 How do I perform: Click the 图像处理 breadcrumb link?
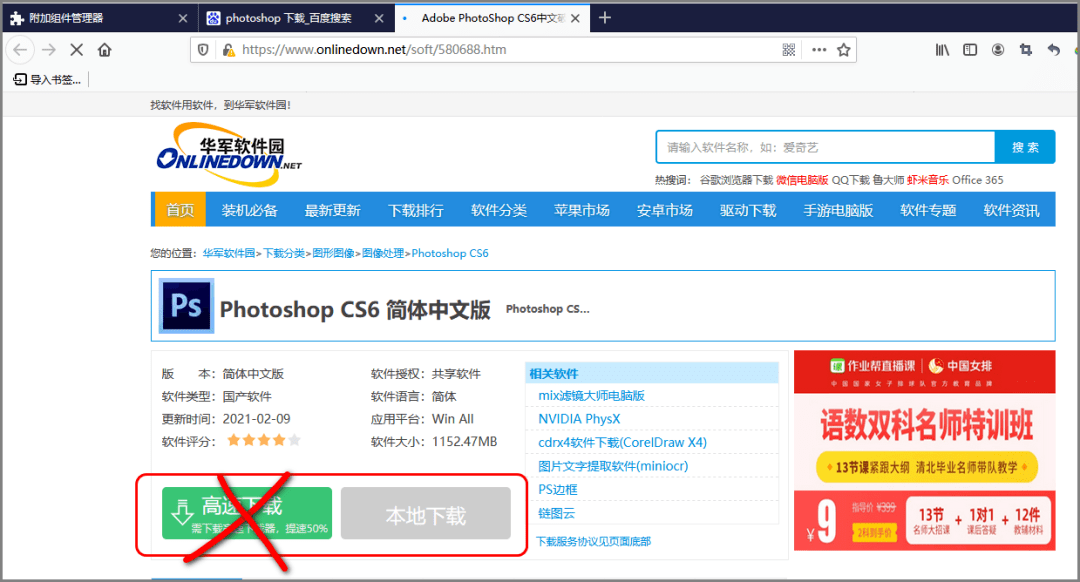pos(383,253)
